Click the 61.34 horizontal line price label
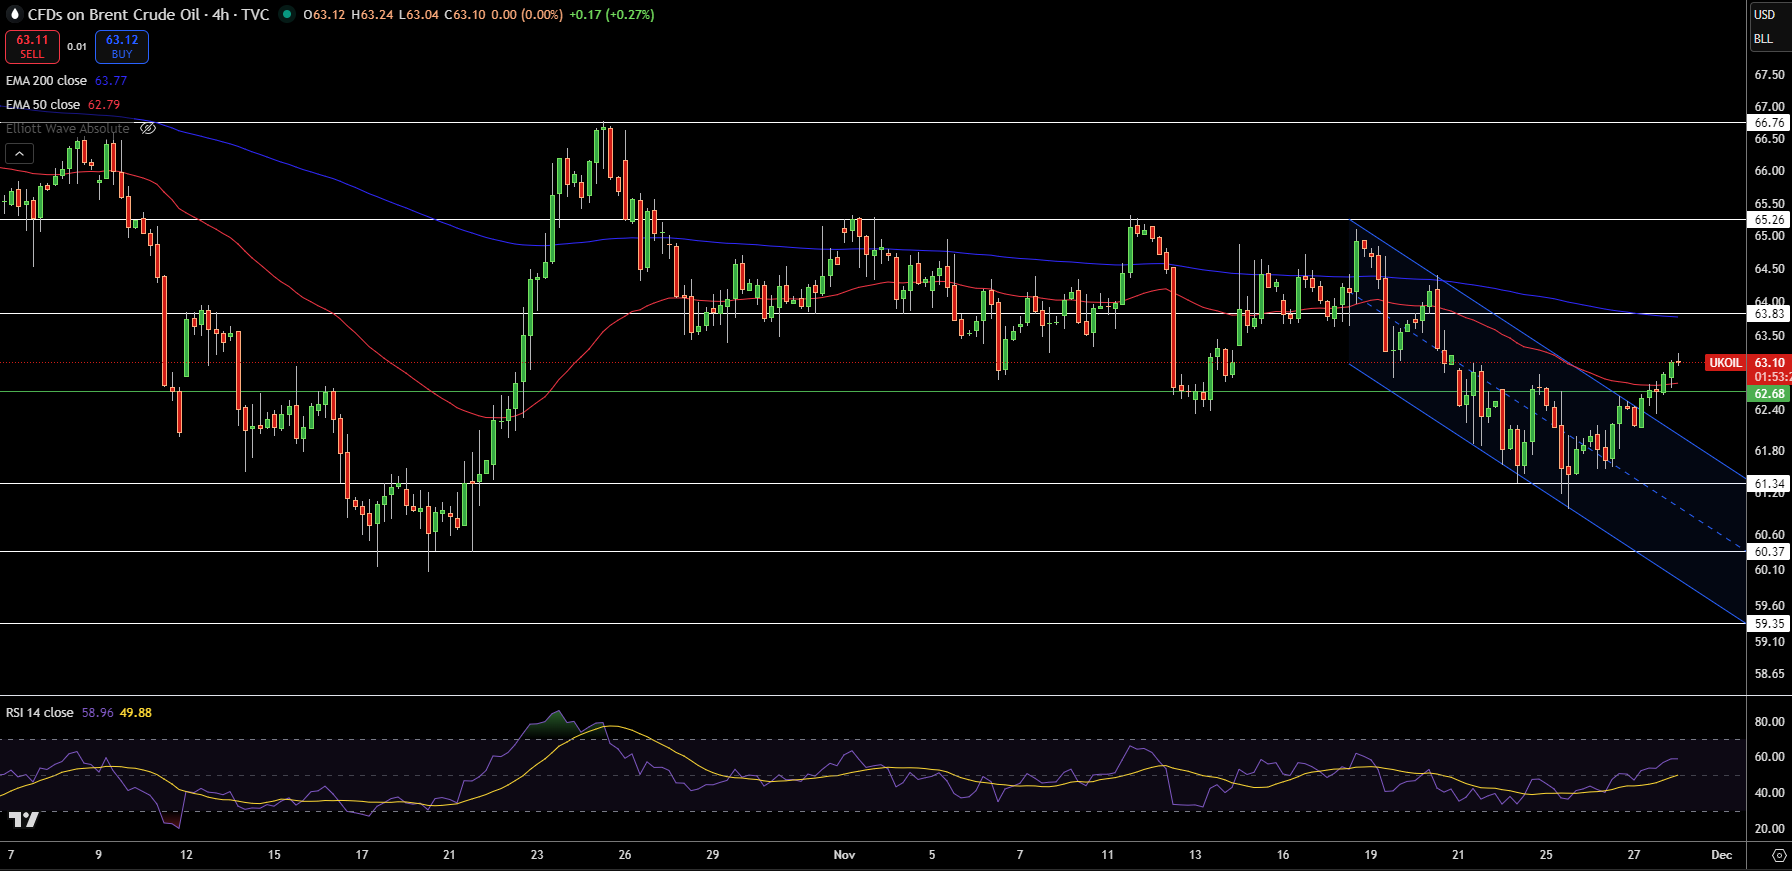The width and height of the screenshot is (1792, 871). tap(1769, 483)
